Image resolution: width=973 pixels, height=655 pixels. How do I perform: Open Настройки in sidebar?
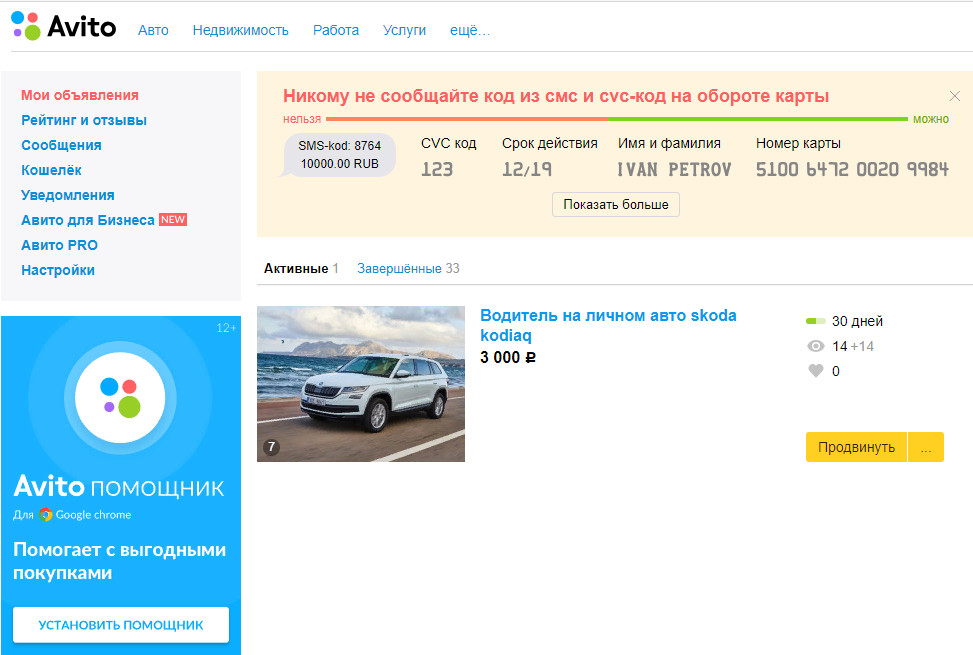(x=58, y=270)
